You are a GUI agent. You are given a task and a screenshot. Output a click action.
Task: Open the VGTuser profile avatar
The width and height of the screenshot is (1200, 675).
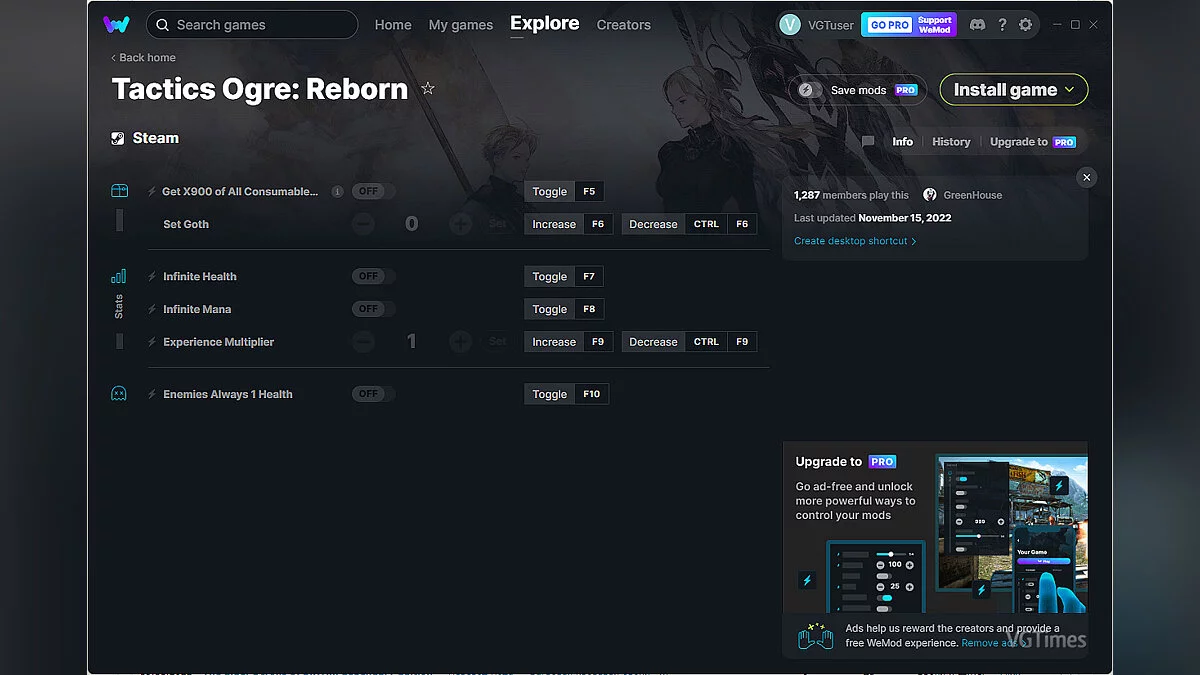790,25
